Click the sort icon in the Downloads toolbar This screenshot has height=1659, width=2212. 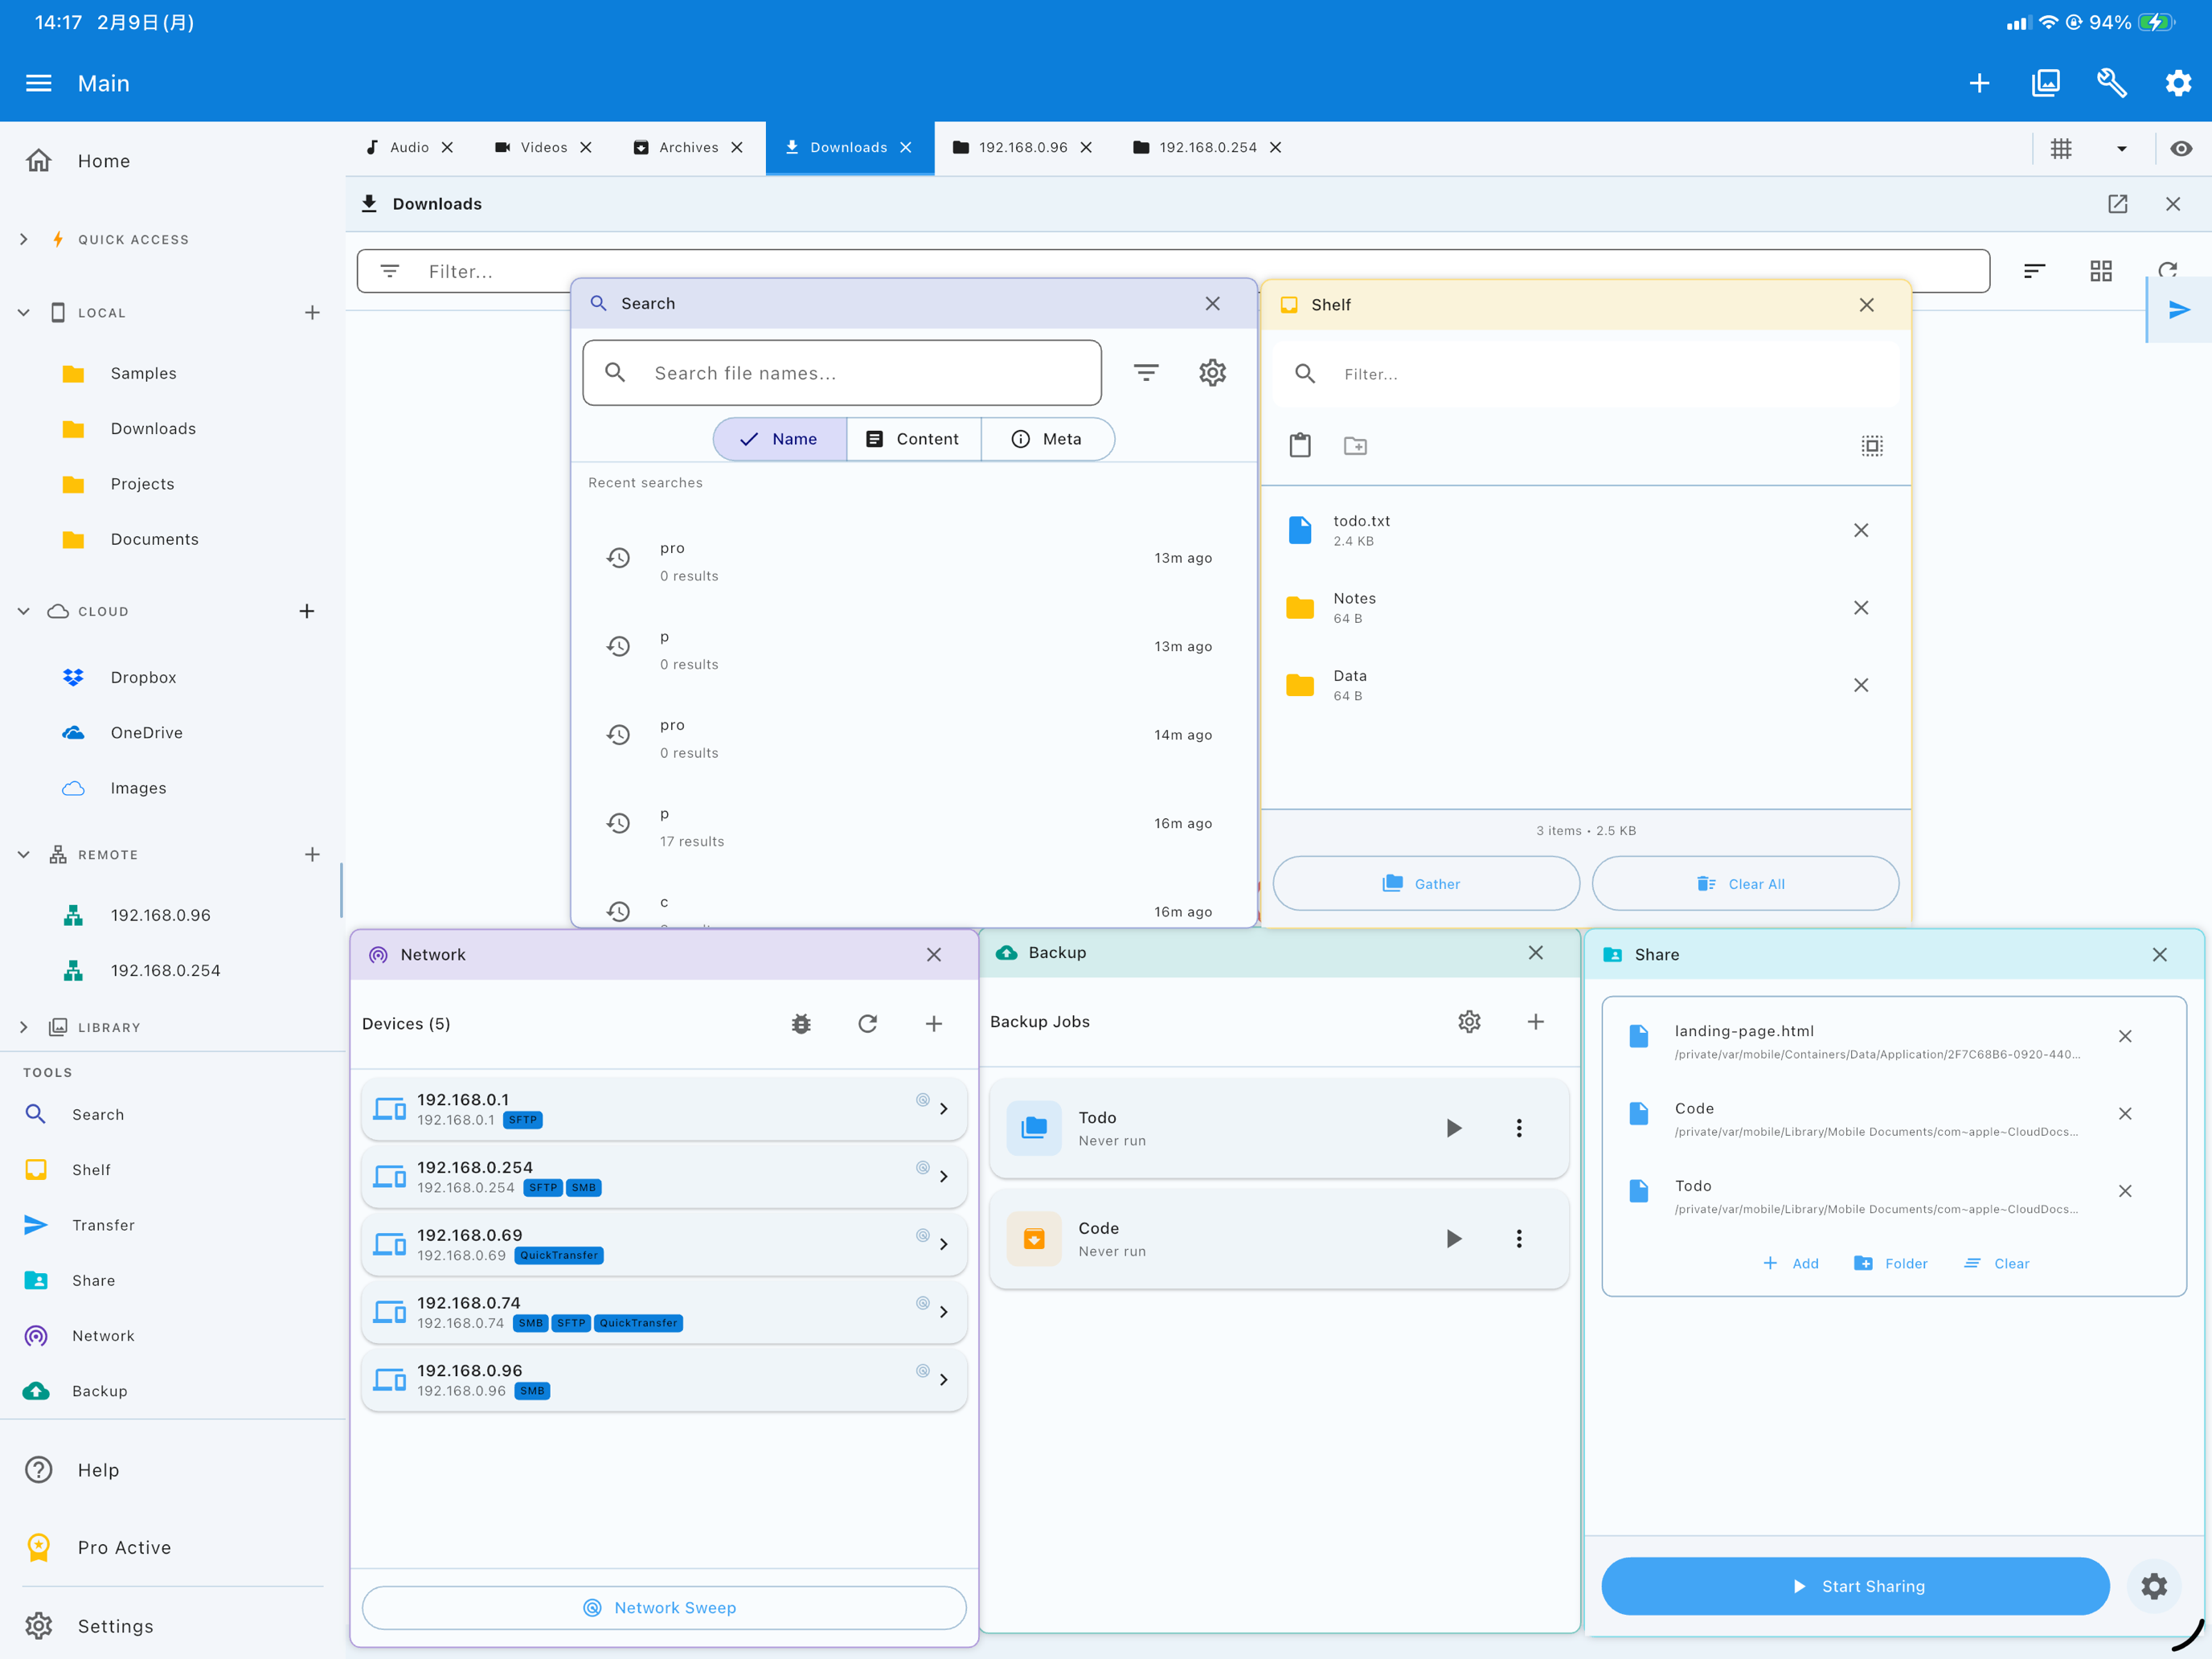point(2035,270)
